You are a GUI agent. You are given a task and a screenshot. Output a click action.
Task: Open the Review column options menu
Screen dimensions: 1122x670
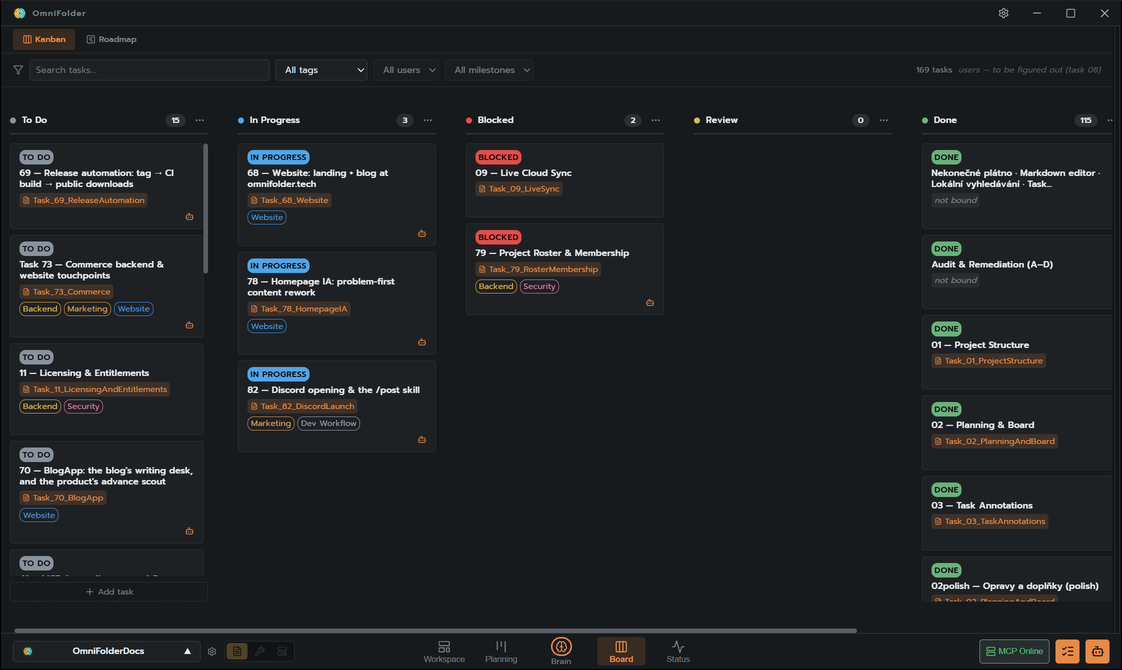[x=884, y=120]
